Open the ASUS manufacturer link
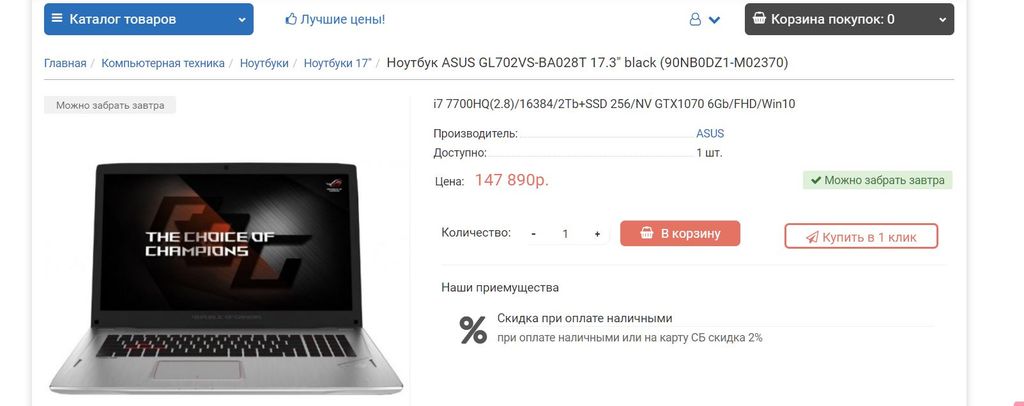 pyautogui.click(x=710, y=133)
